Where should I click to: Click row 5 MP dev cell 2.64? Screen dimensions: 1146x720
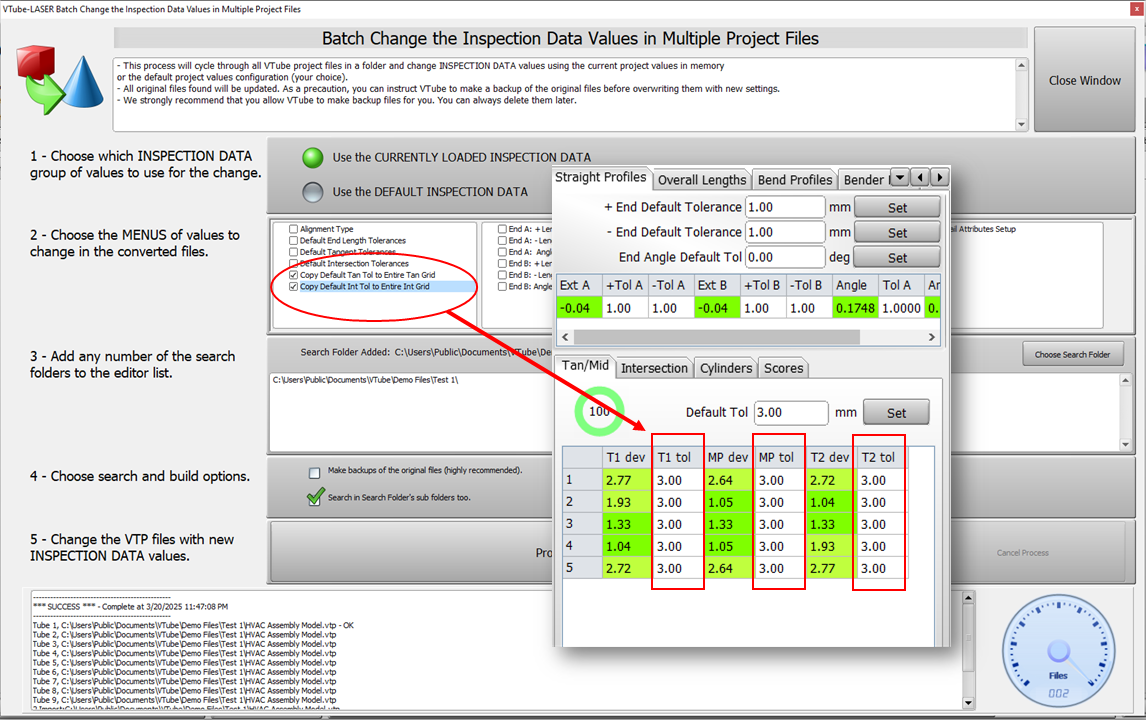729,568
